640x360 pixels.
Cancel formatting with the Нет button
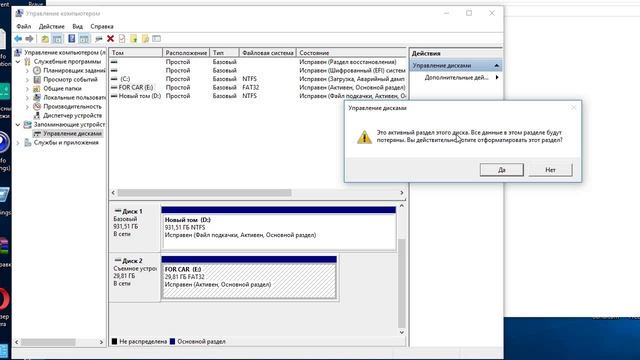coord(550,170)
